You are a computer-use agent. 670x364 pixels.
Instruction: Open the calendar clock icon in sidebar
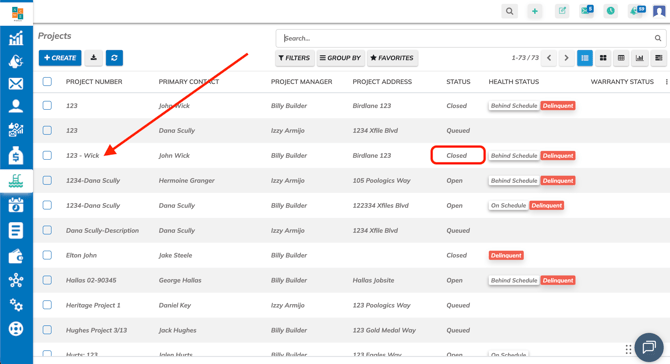(x=16, y=205)
